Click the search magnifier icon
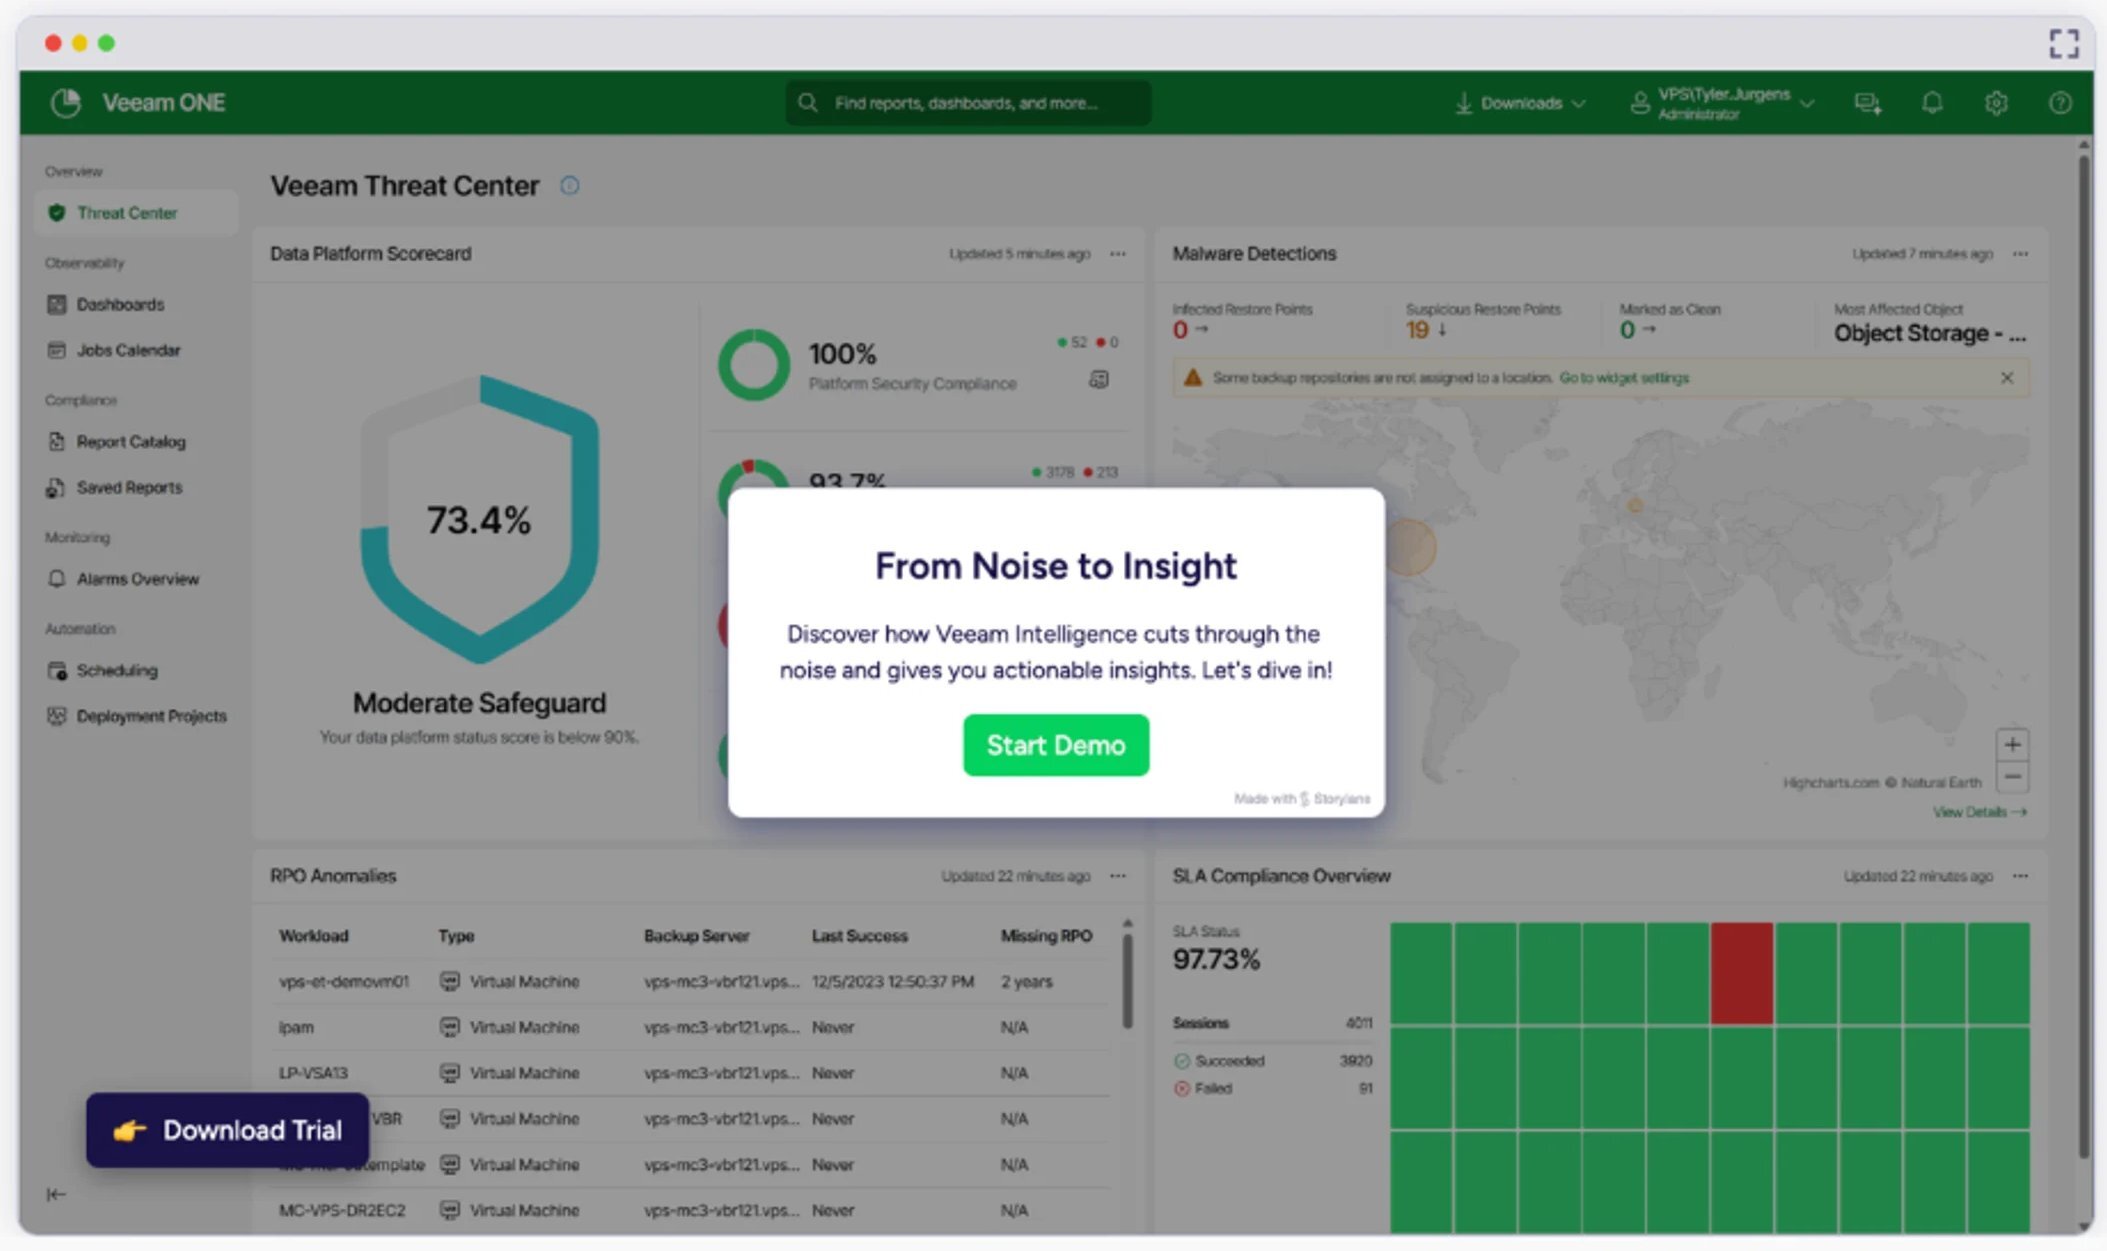Screen dimensions: 2107x1251 tap(807, 103)
